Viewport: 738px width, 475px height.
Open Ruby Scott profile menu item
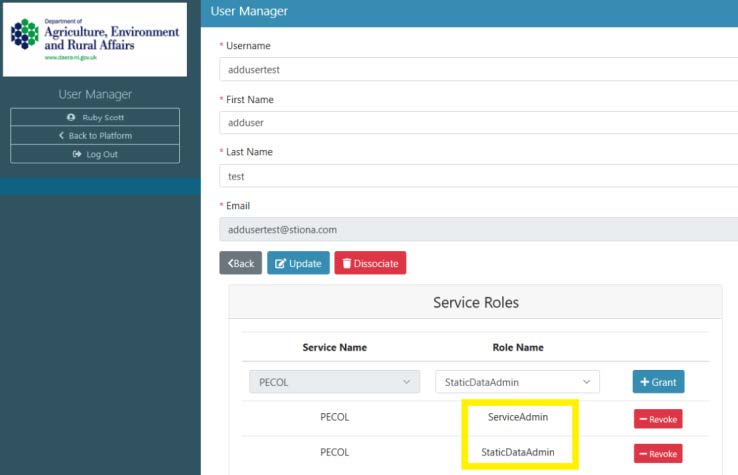[95, 118]
